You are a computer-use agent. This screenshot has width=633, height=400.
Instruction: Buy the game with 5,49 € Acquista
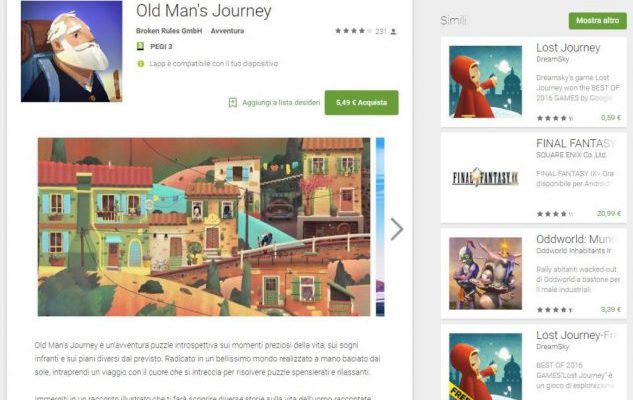point(361,103)
